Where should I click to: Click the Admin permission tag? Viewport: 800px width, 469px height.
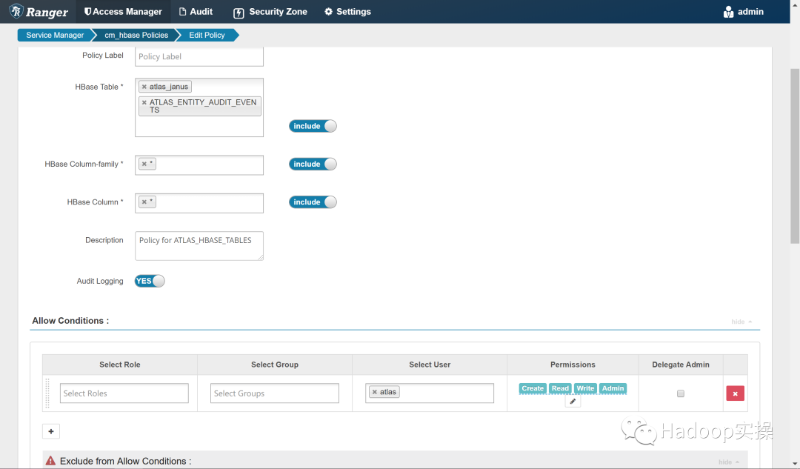pyautogui.click(x=613, y=388)
